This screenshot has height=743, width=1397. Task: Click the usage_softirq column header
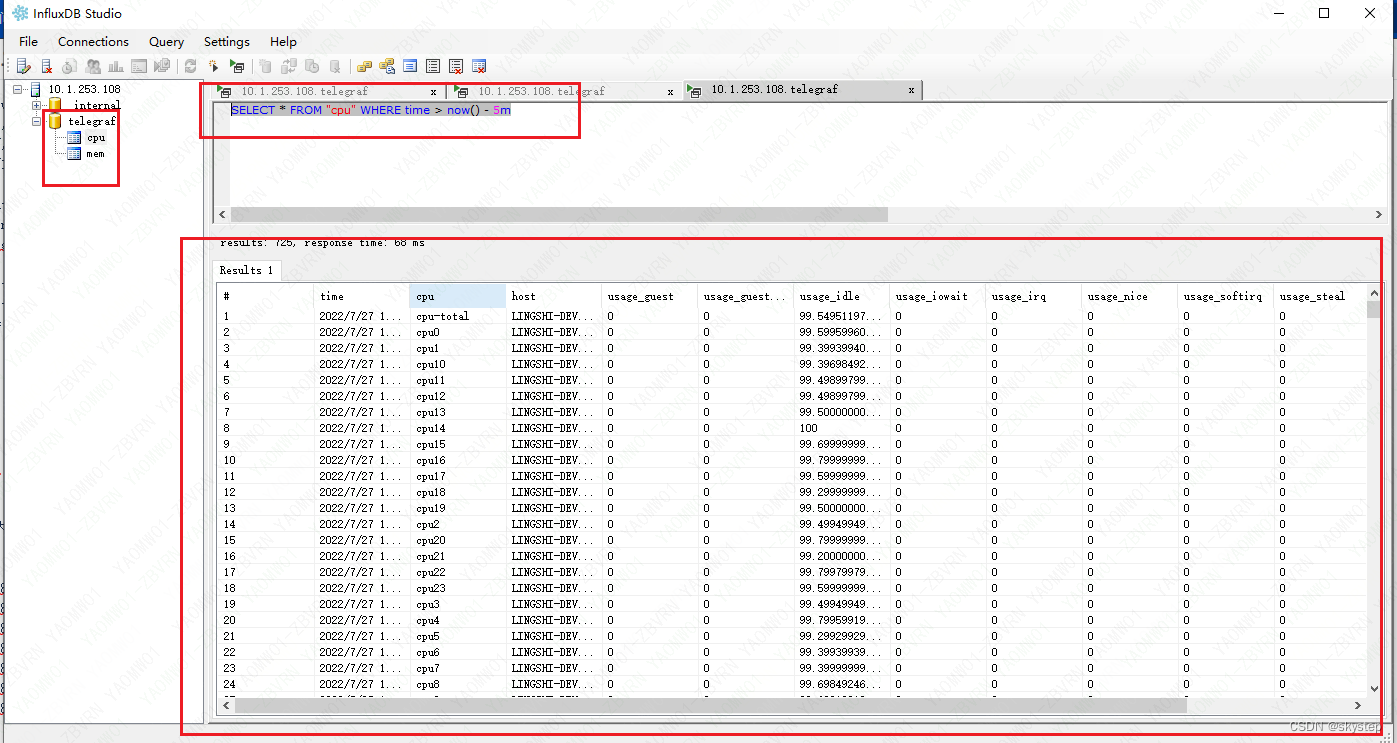1225,296
